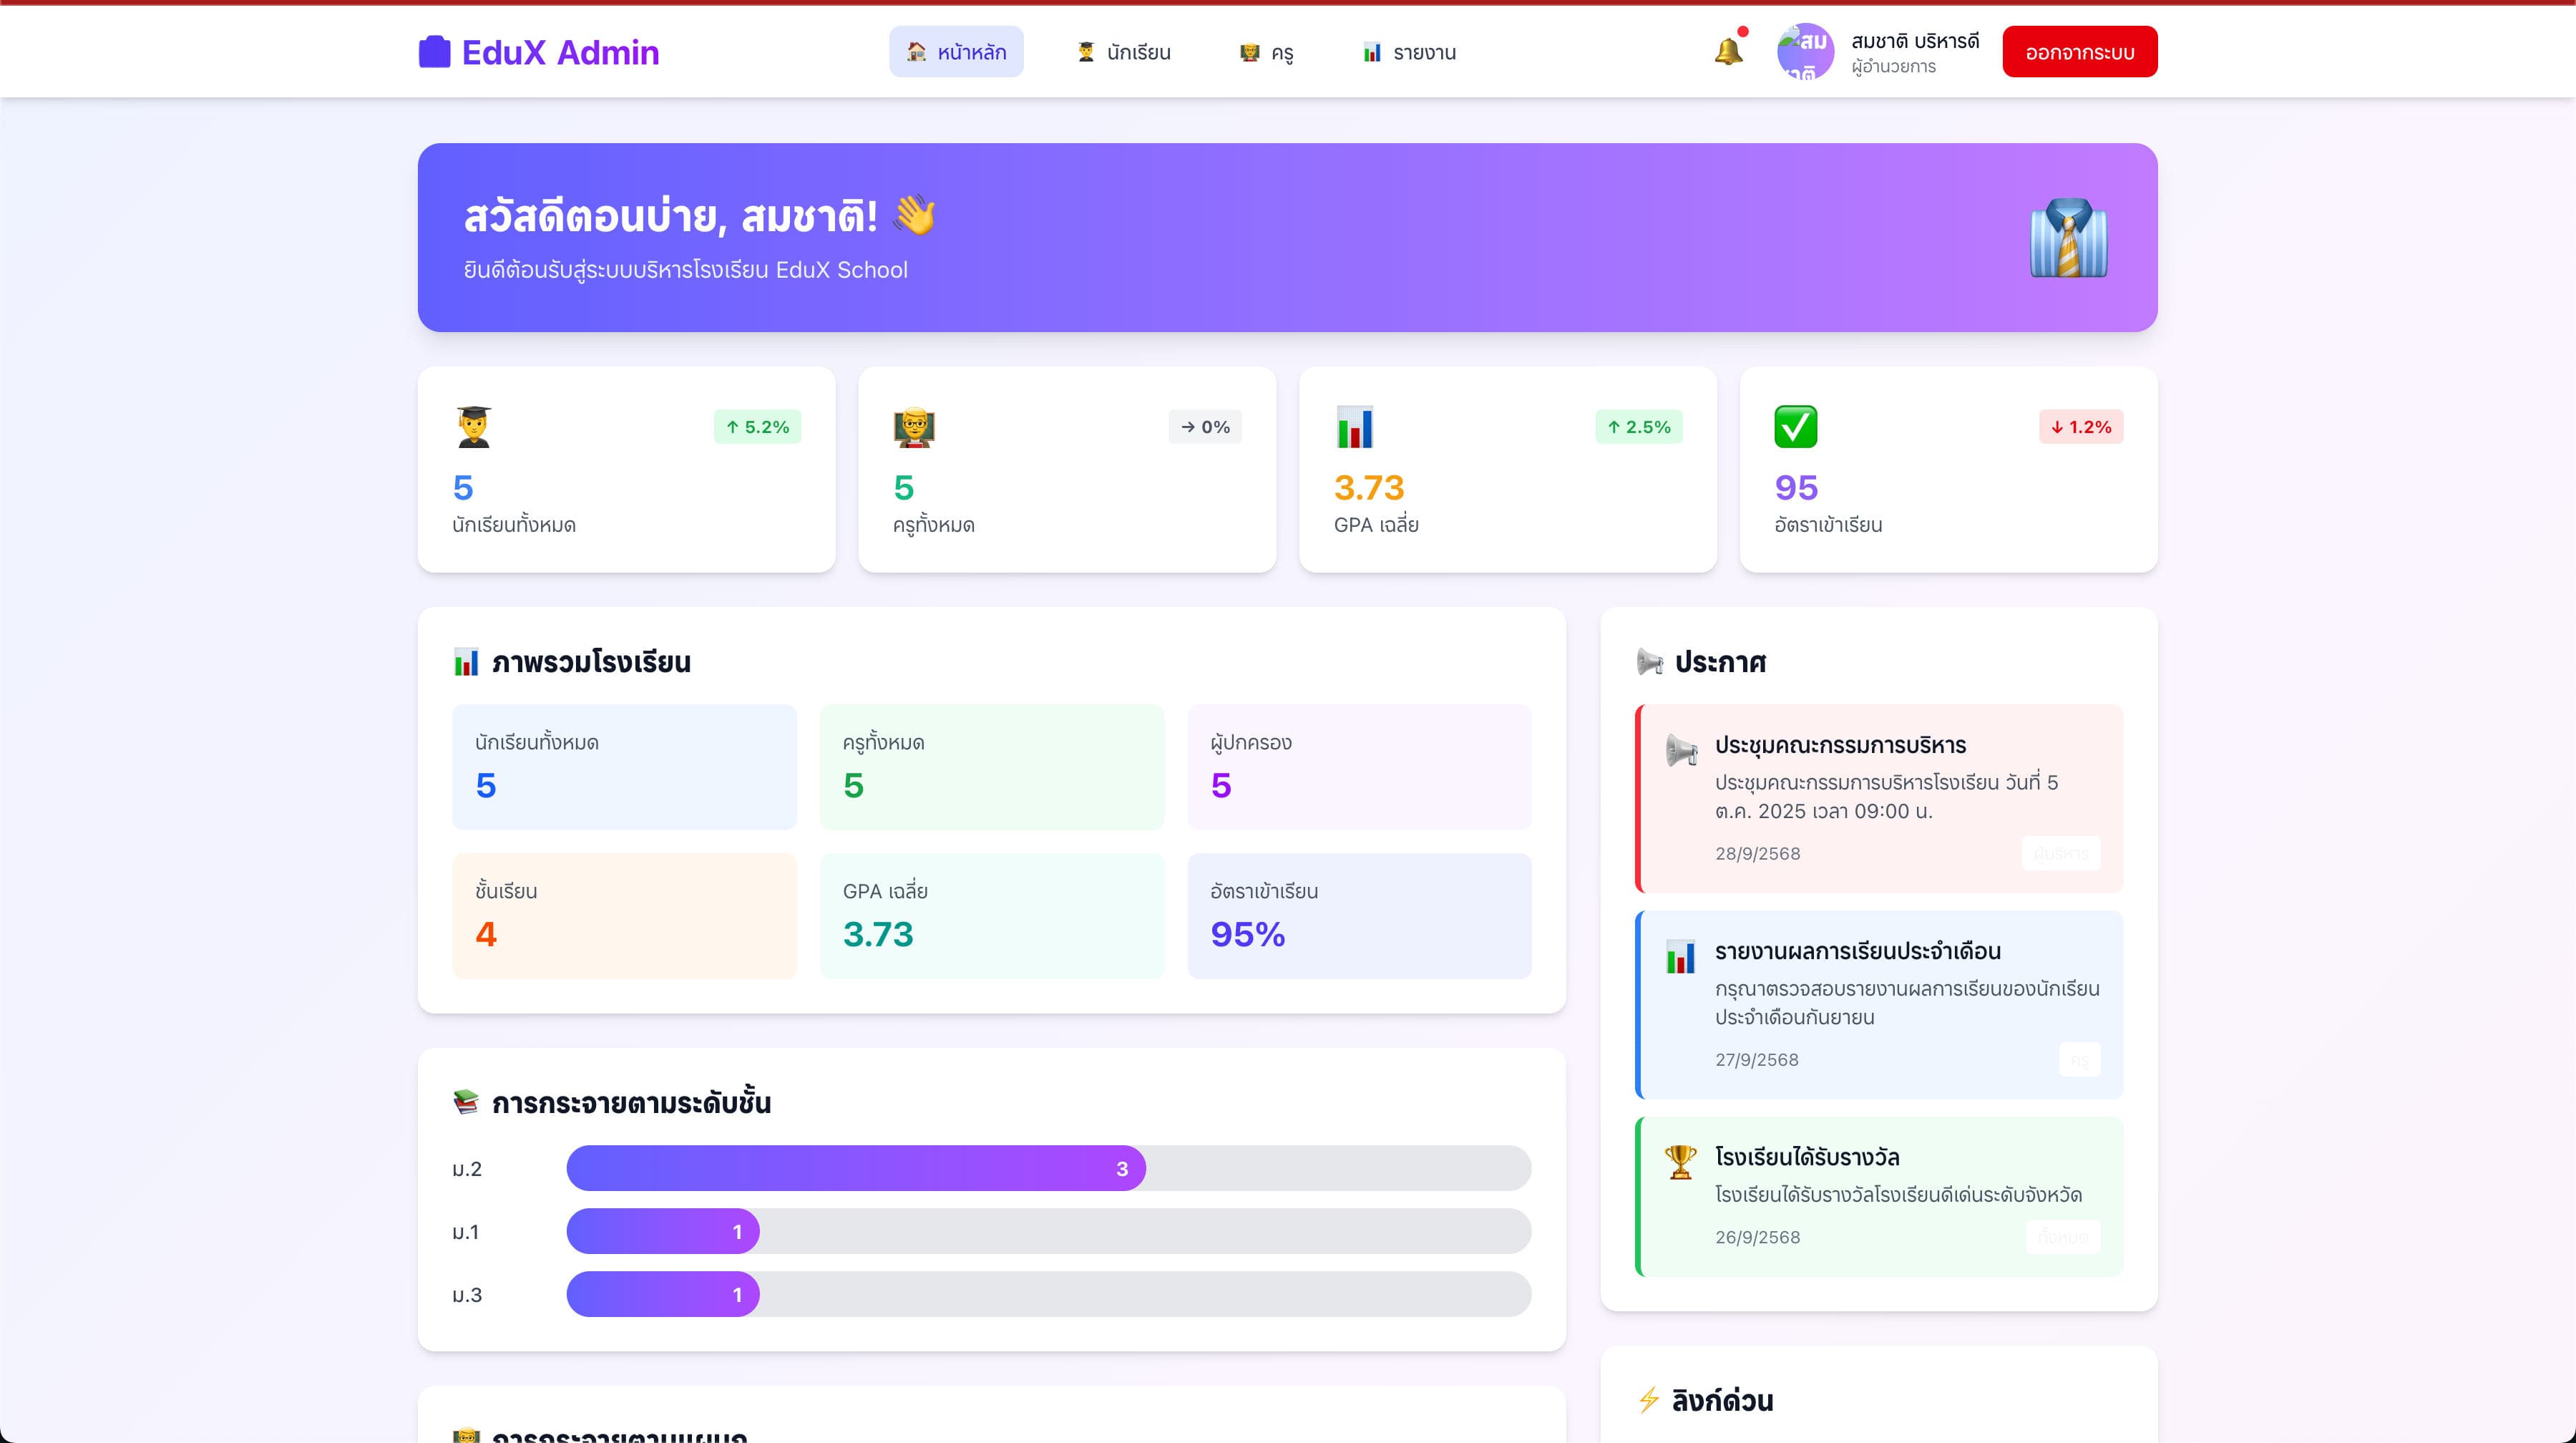Click the EduX Admin logo icon
This screenshot has width=2576, height=1443.
click(434, 52)
